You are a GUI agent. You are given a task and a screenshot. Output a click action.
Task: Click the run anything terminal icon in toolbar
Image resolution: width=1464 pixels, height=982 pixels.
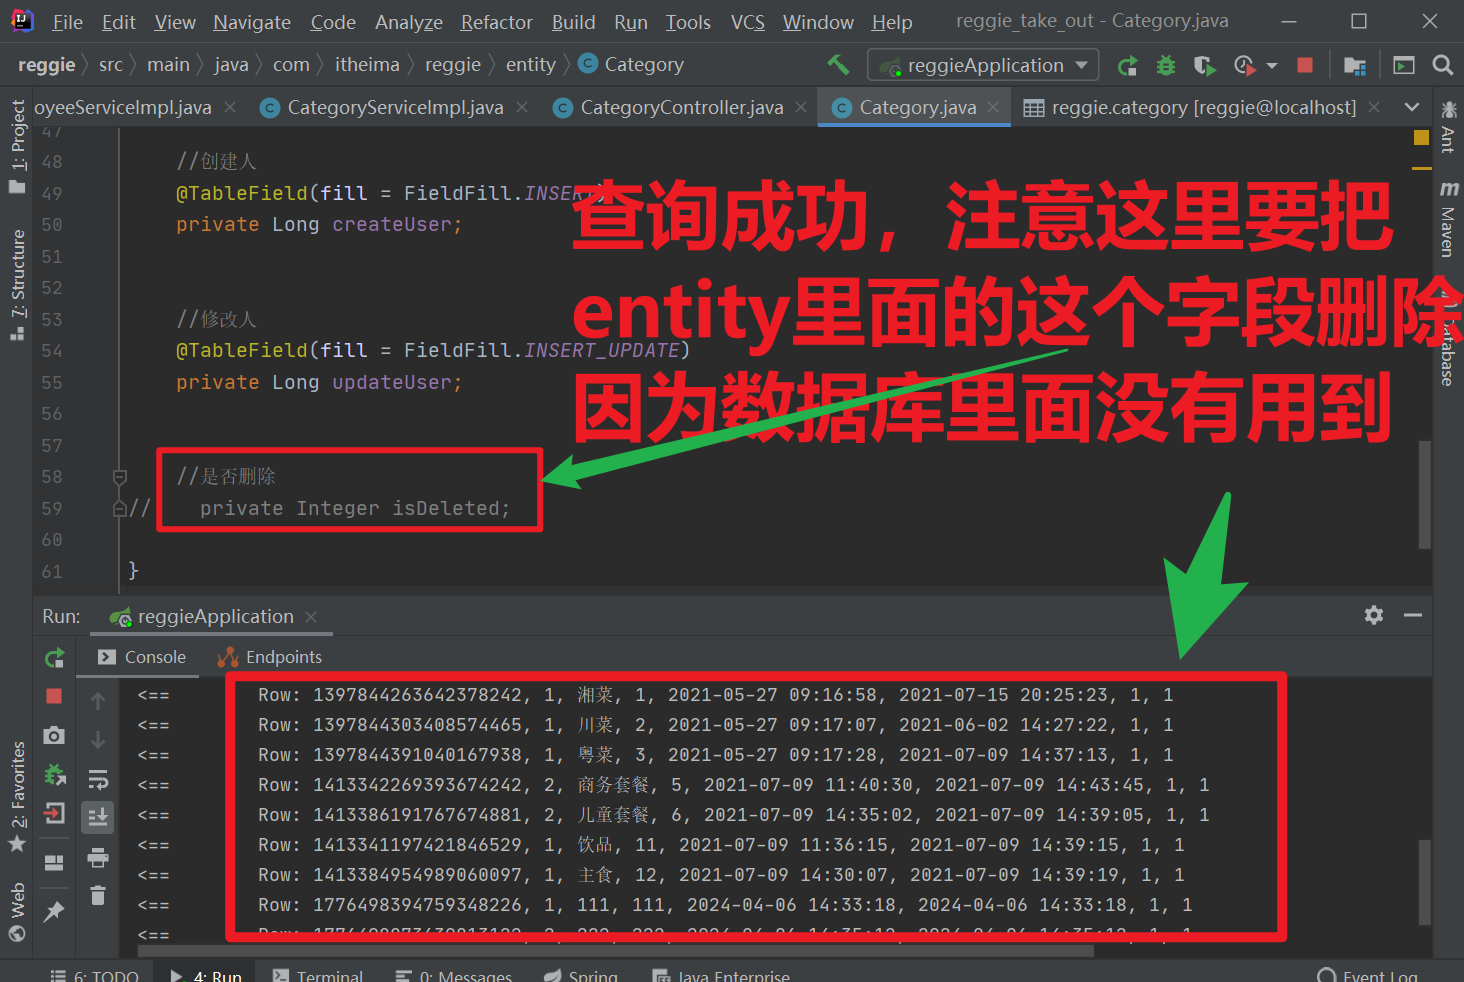(x=1404, y=65)
